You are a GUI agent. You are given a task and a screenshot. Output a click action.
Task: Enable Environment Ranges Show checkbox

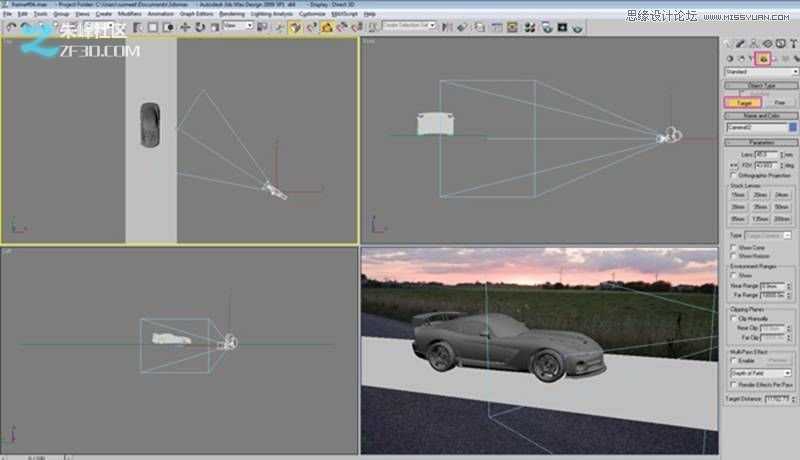734,275
